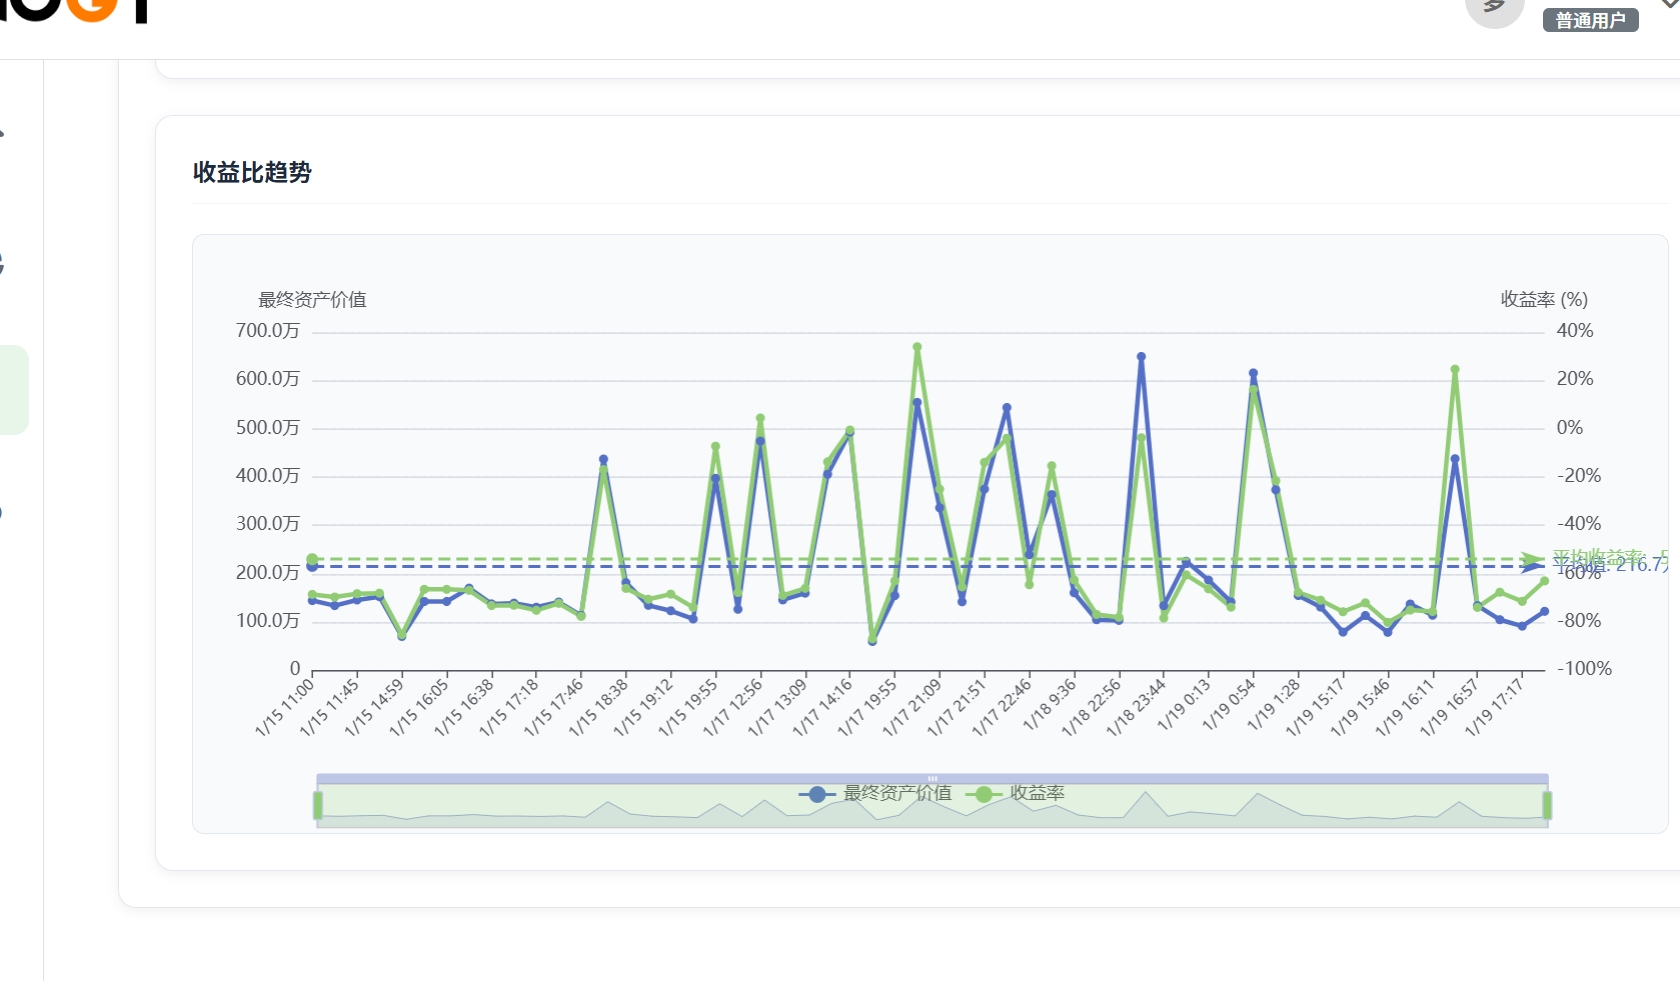The width and height of the screenshot is (1680, 981).
Task: Click the 300.0万 axis label
Action: (x=267, y=524)
